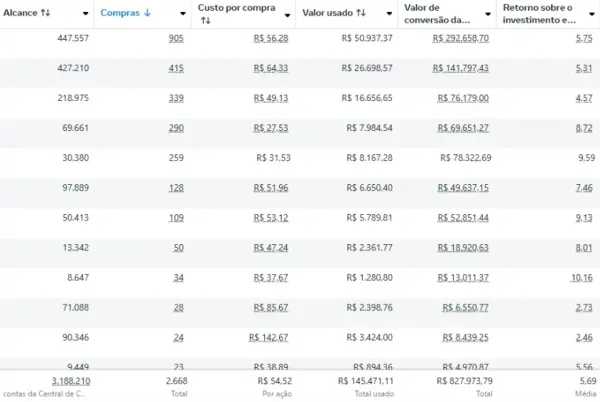Select the reach value 427.210

(73, 68)
